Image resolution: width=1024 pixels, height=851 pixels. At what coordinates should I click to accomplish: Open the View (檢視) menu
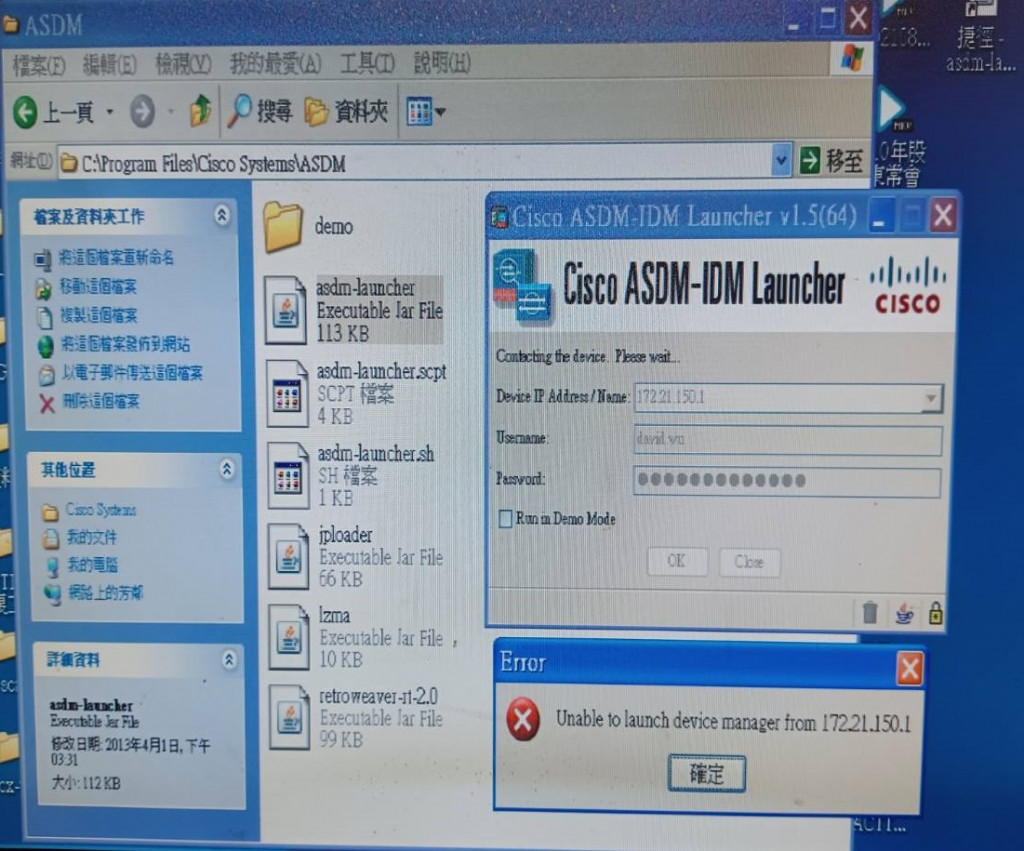click(183, 64)
